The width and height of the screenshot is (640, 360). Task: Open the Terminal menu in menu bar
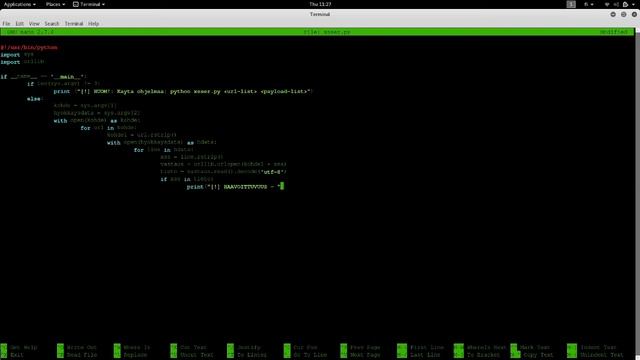pos(74,24)
